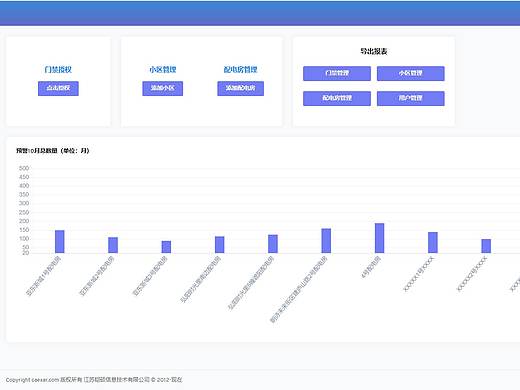Select 配电房管理 heading above 添加配电房
This screenshot has width=520, height=390.
241,69
